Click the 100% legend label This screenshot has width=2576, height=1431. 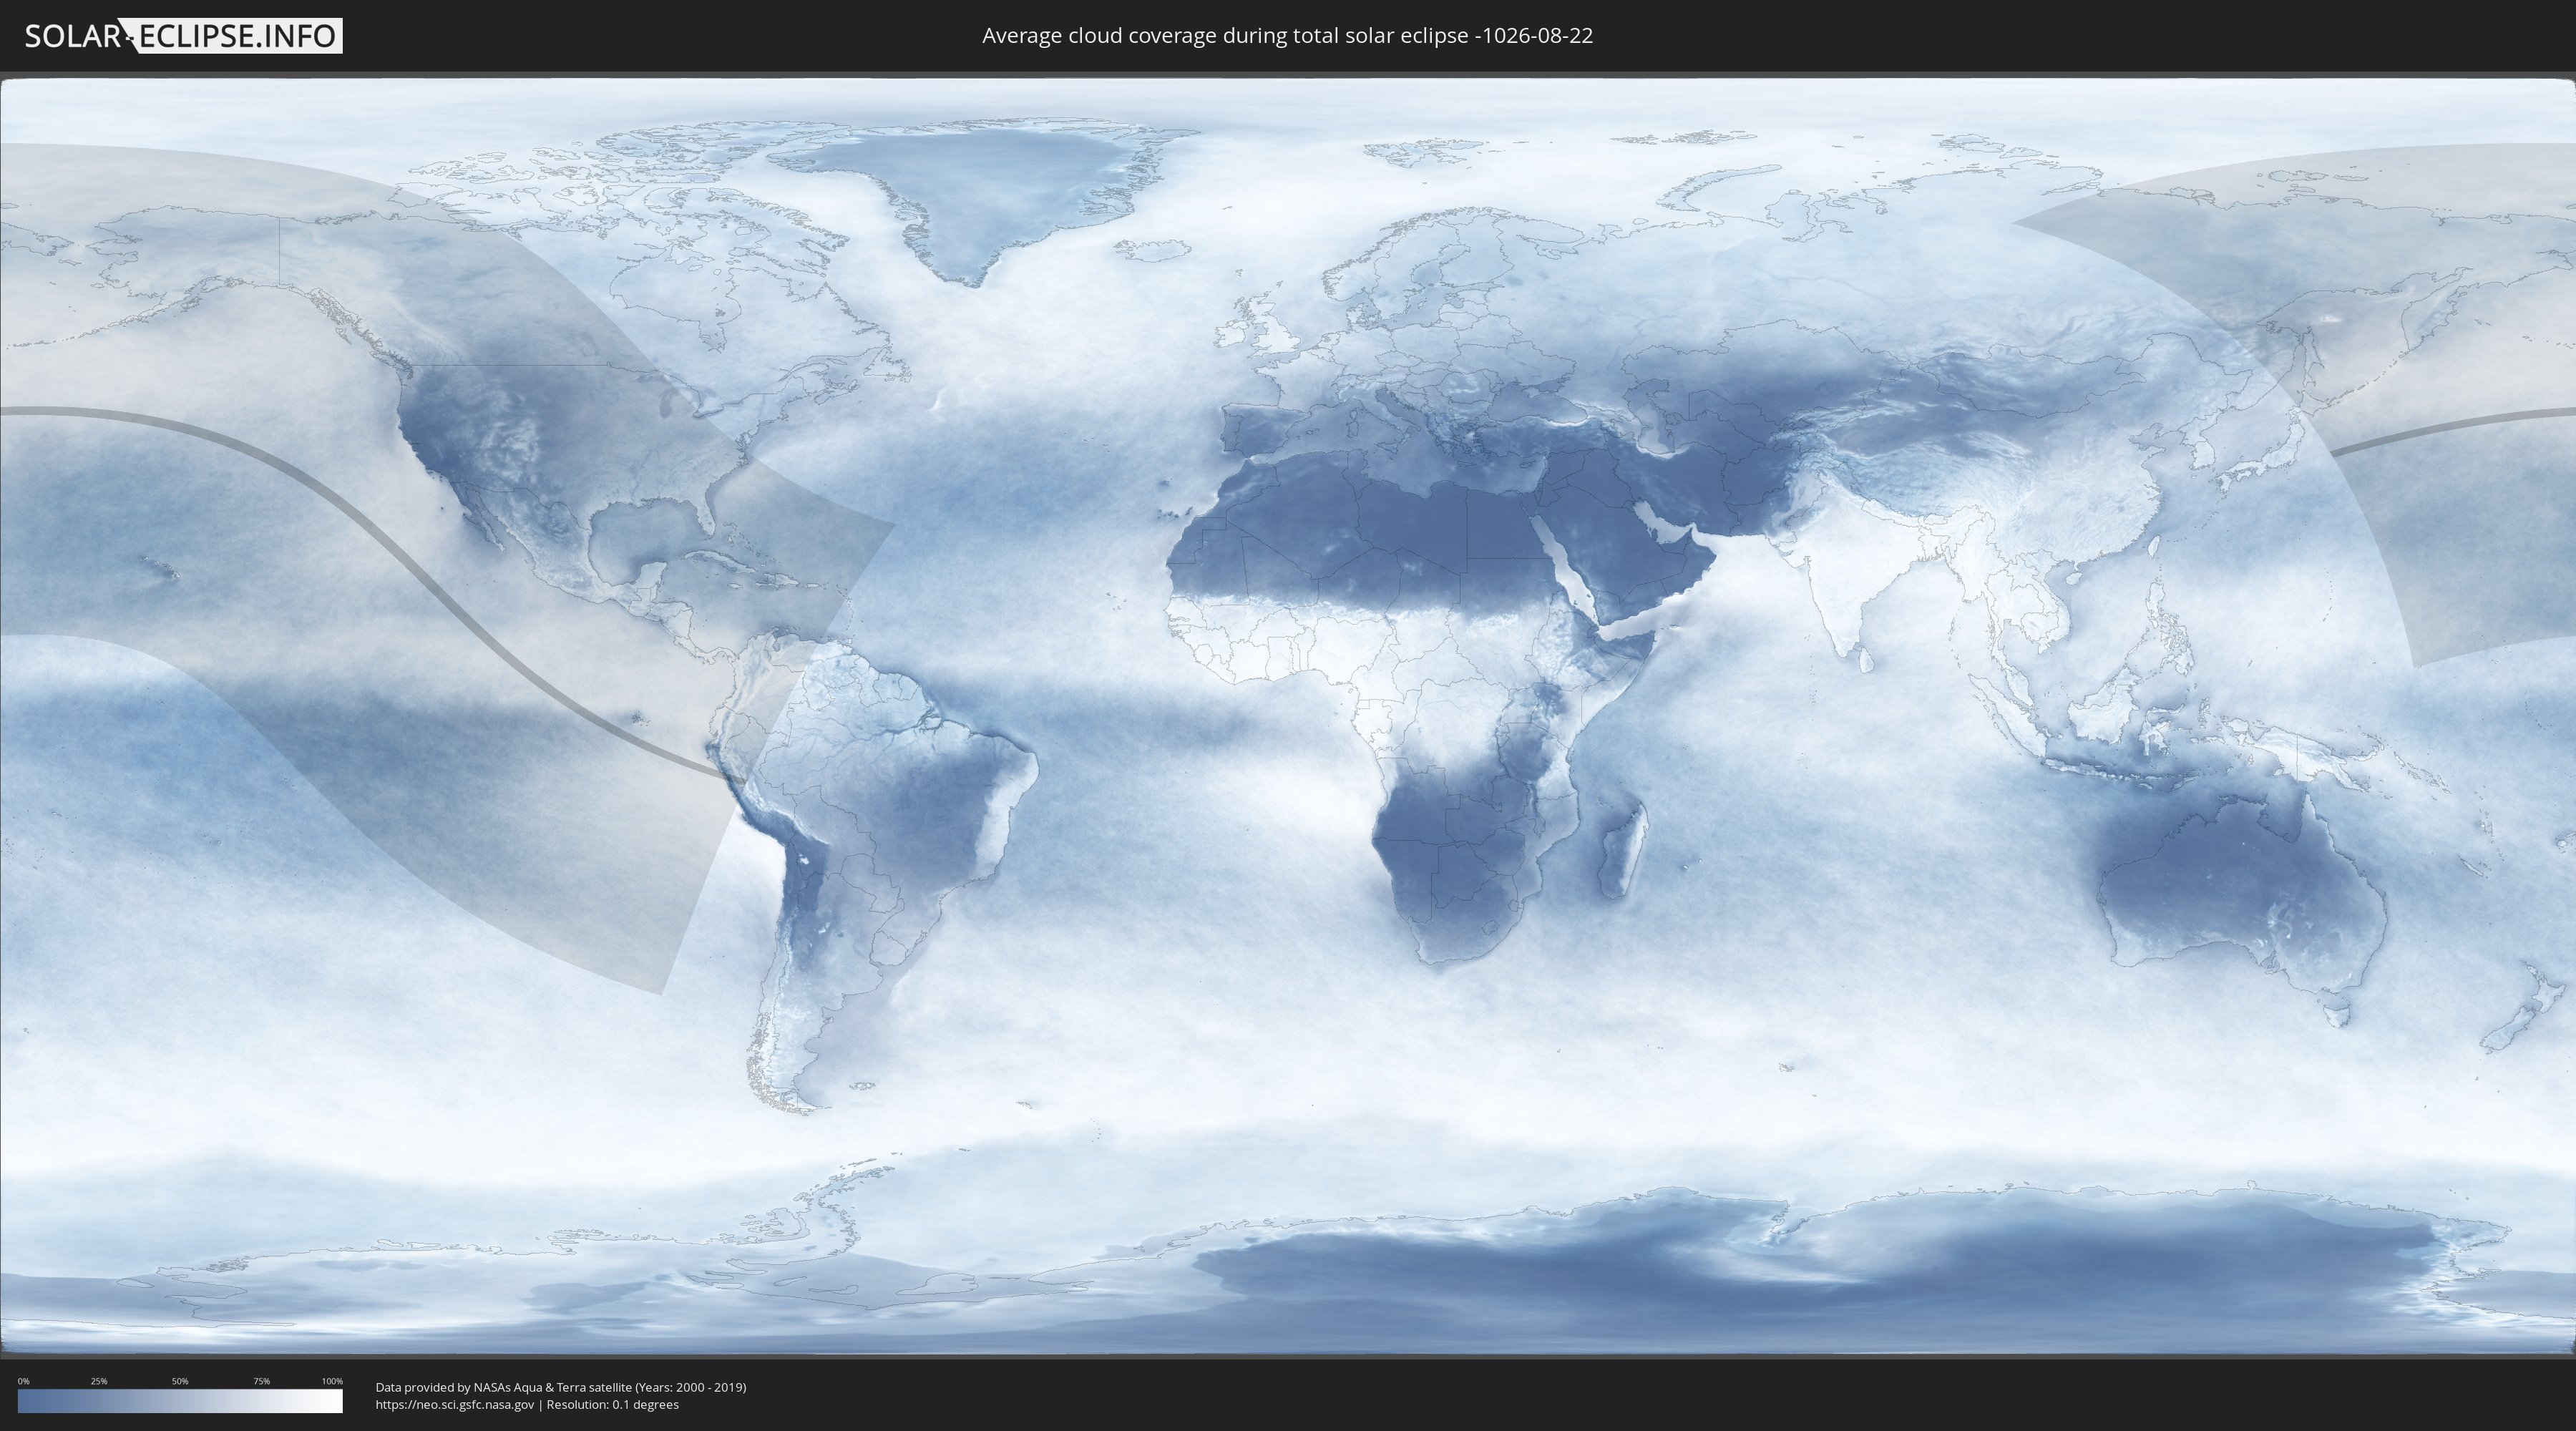coord(332,1381)
